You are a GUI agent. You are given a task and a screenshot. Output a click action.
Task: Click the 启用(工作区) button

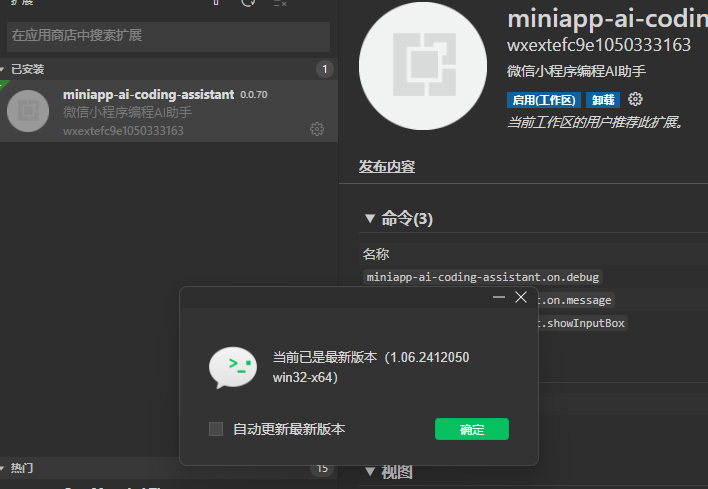click(544, 100)
